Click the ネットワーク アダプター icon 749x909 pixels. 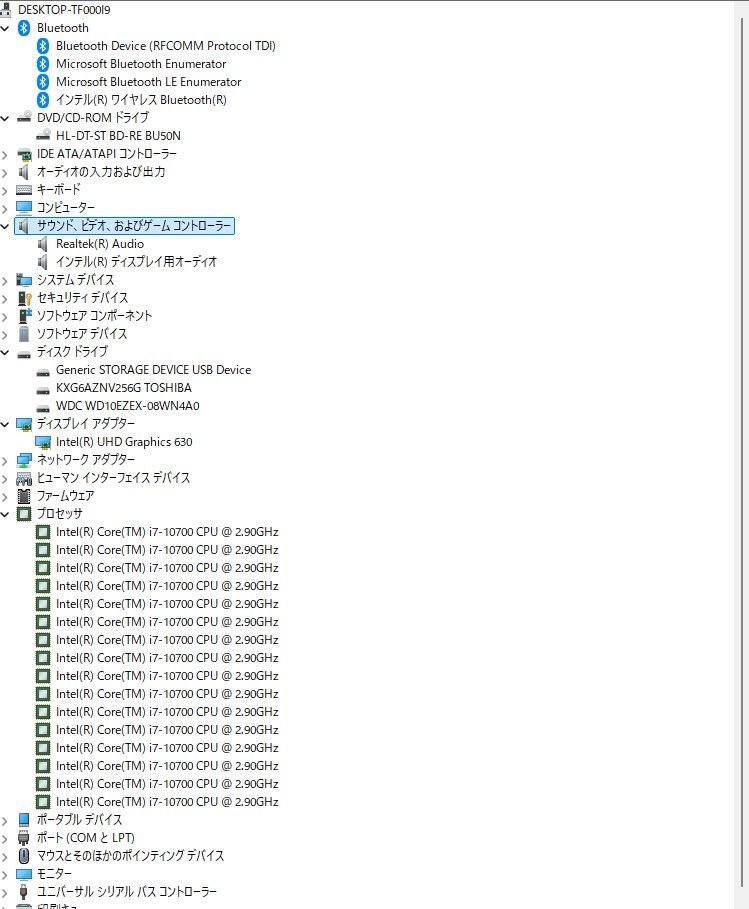[24, 460]
